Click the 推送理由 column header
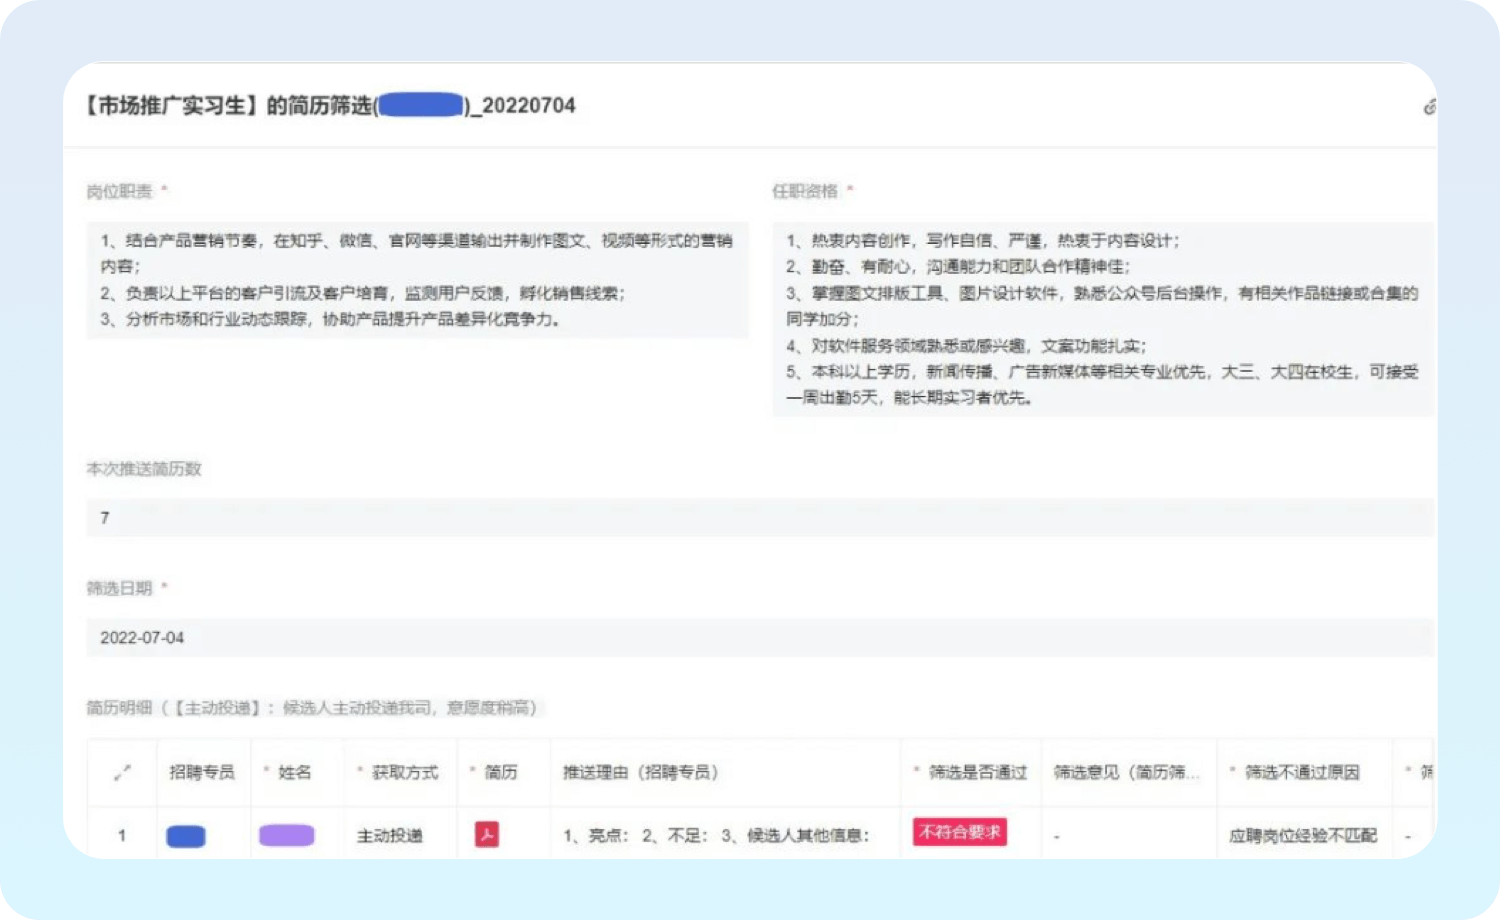The image size is (1500, 920). click(x=640, y=772)
